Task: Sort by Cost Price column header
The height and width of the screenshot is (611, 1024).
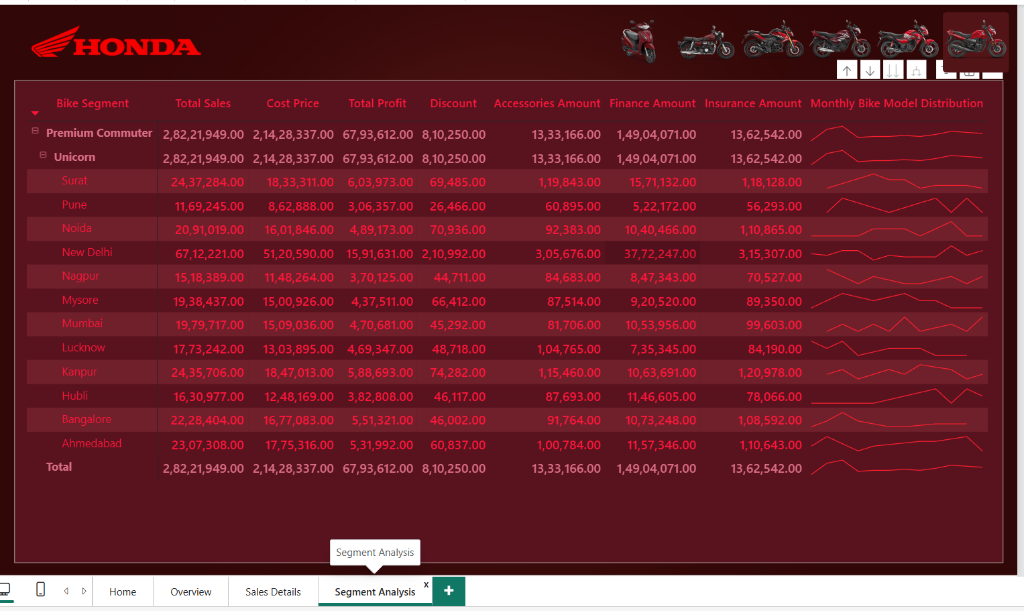Action: pyautogui.click(x=293, y=103)
